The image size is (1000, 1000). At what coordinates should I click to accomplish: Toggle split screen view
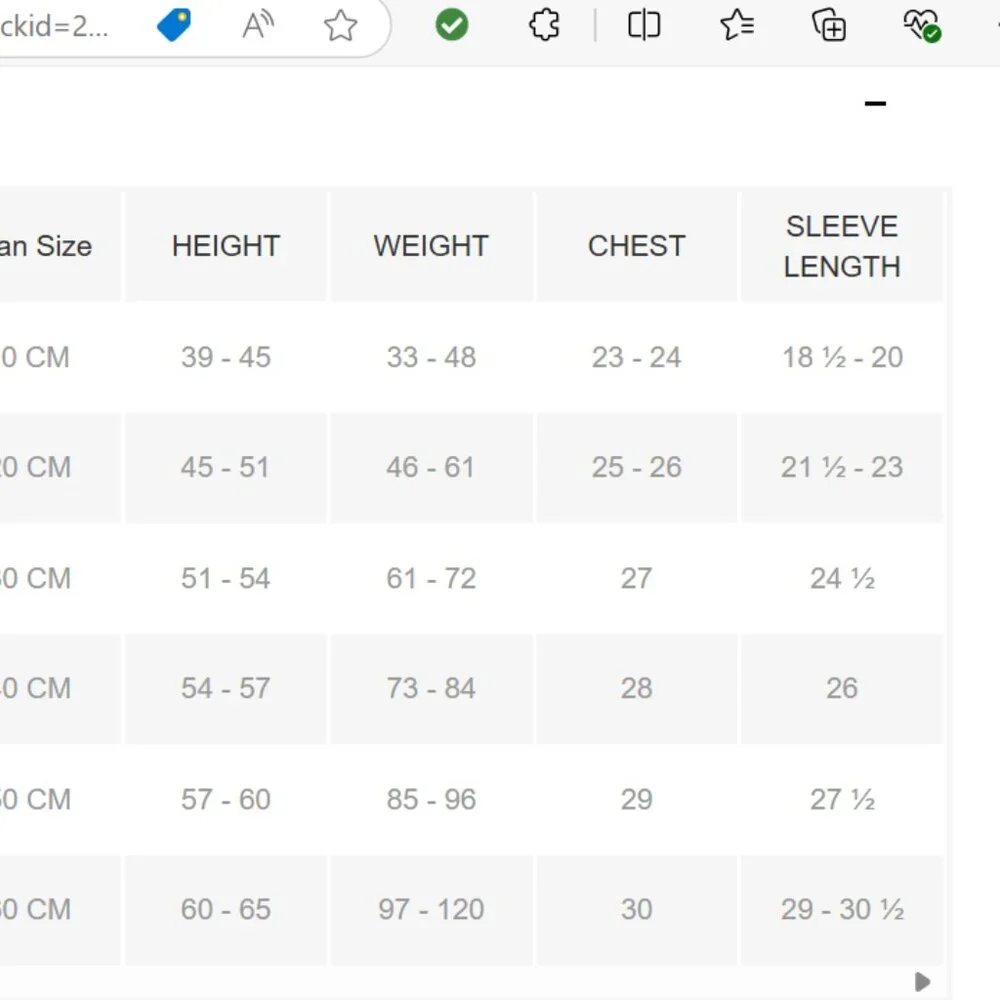click(x=643, y=26)
